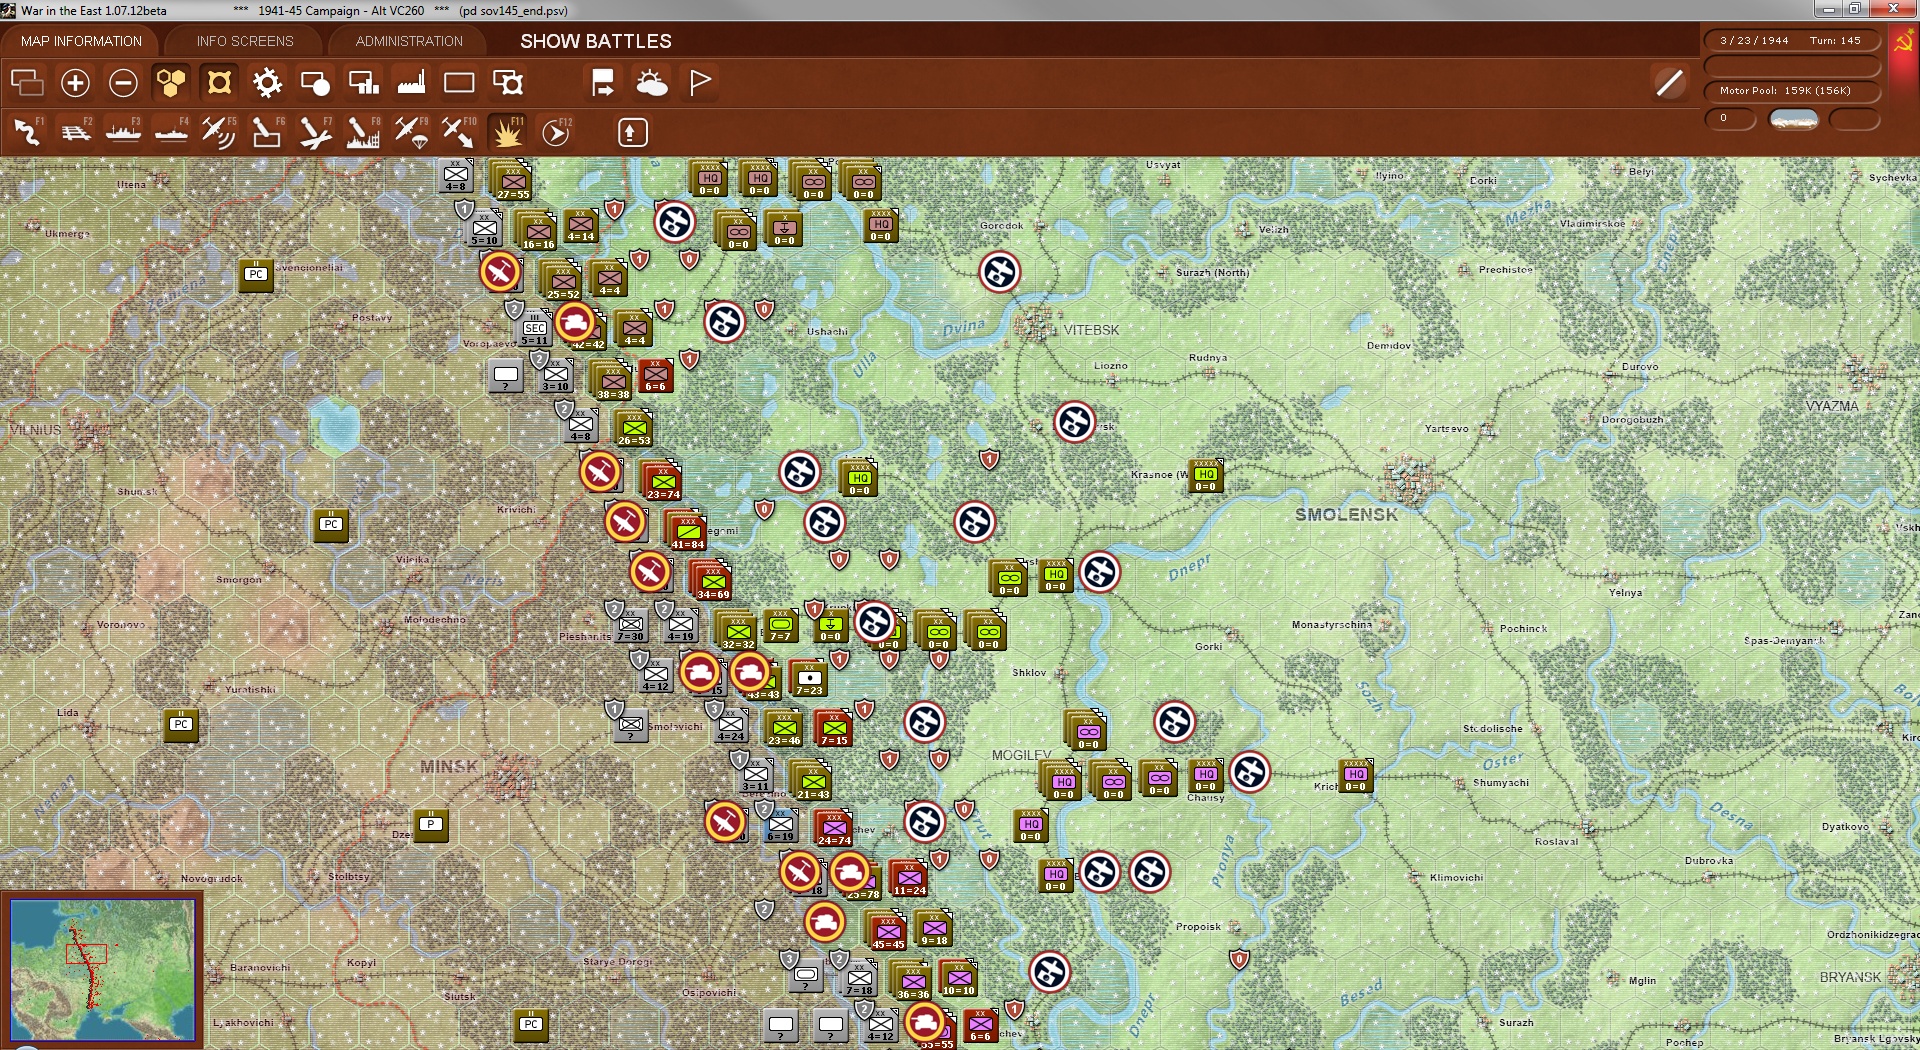Screen dimensions: 1920x1050
Task: Click the boxed up-arrow toolbar icon
Action: click(x=632, y=132)
